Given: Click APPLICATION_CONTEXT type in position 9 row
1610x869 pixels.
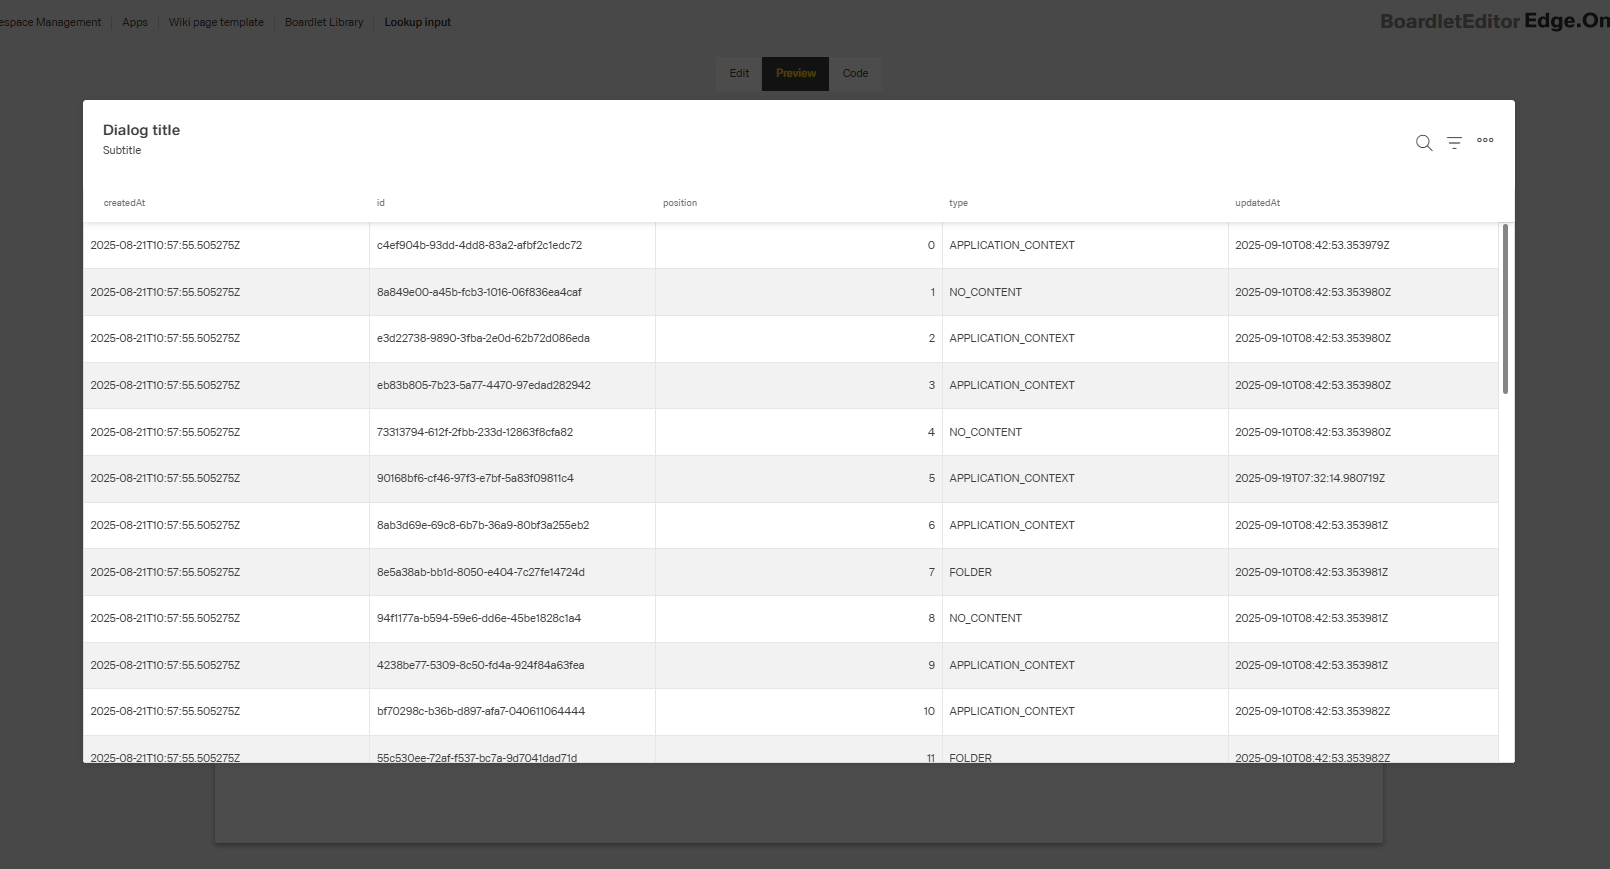Looking at the screenshot, I should click(x=1085, y=665).
